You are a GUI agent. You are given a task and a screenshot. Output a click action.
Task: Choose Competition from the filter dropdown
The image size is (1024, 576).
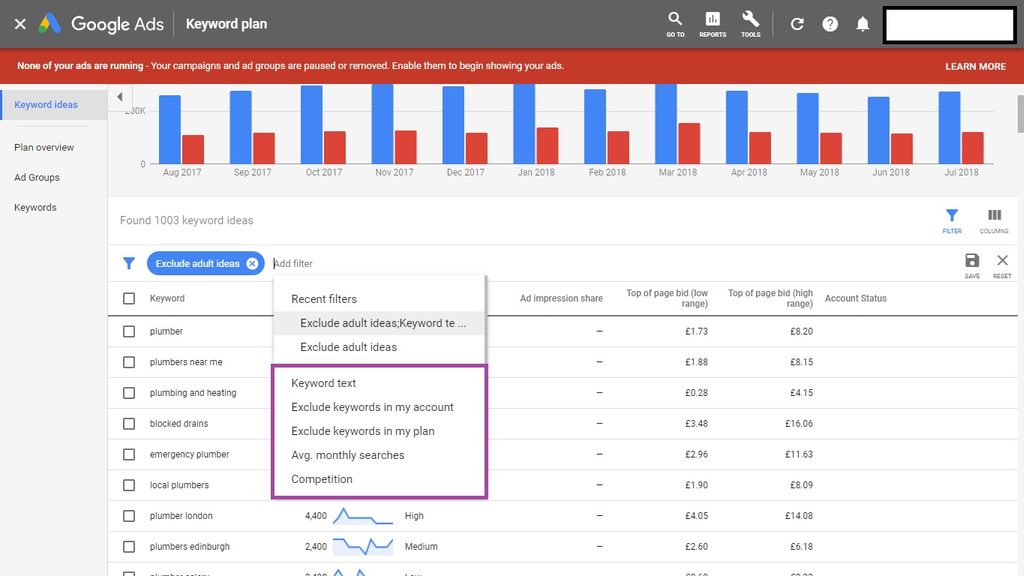pos(321,479)
